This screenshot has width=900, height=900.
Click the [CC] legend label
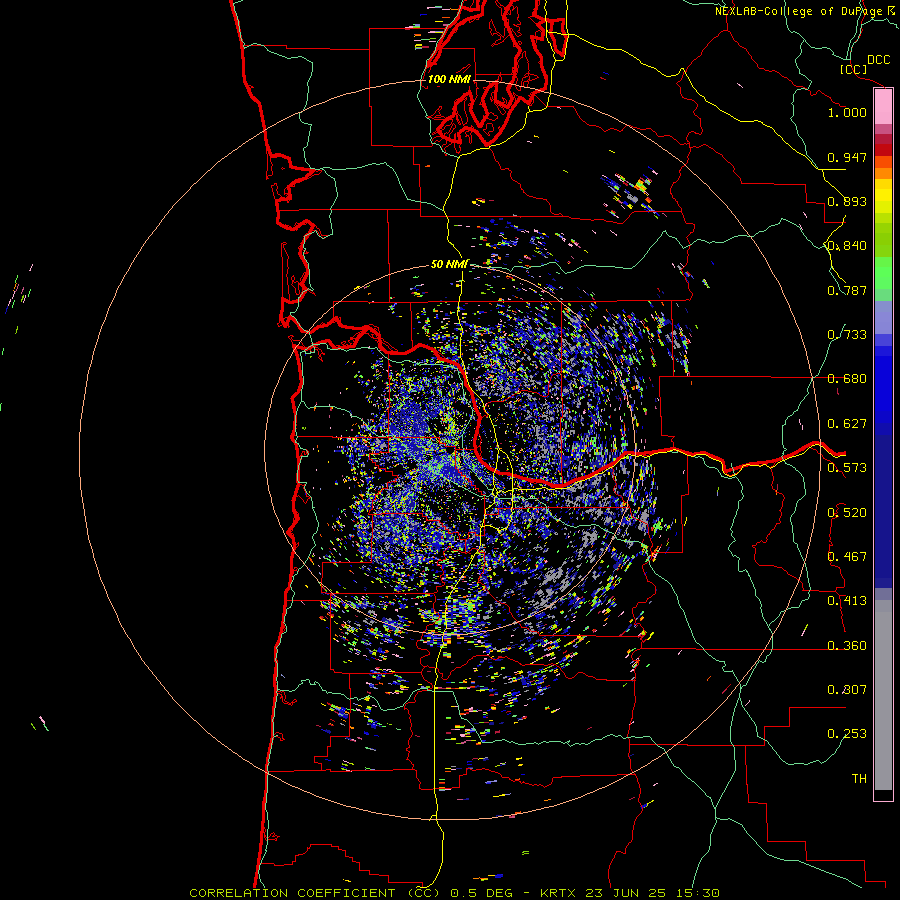tap(854, 69)
